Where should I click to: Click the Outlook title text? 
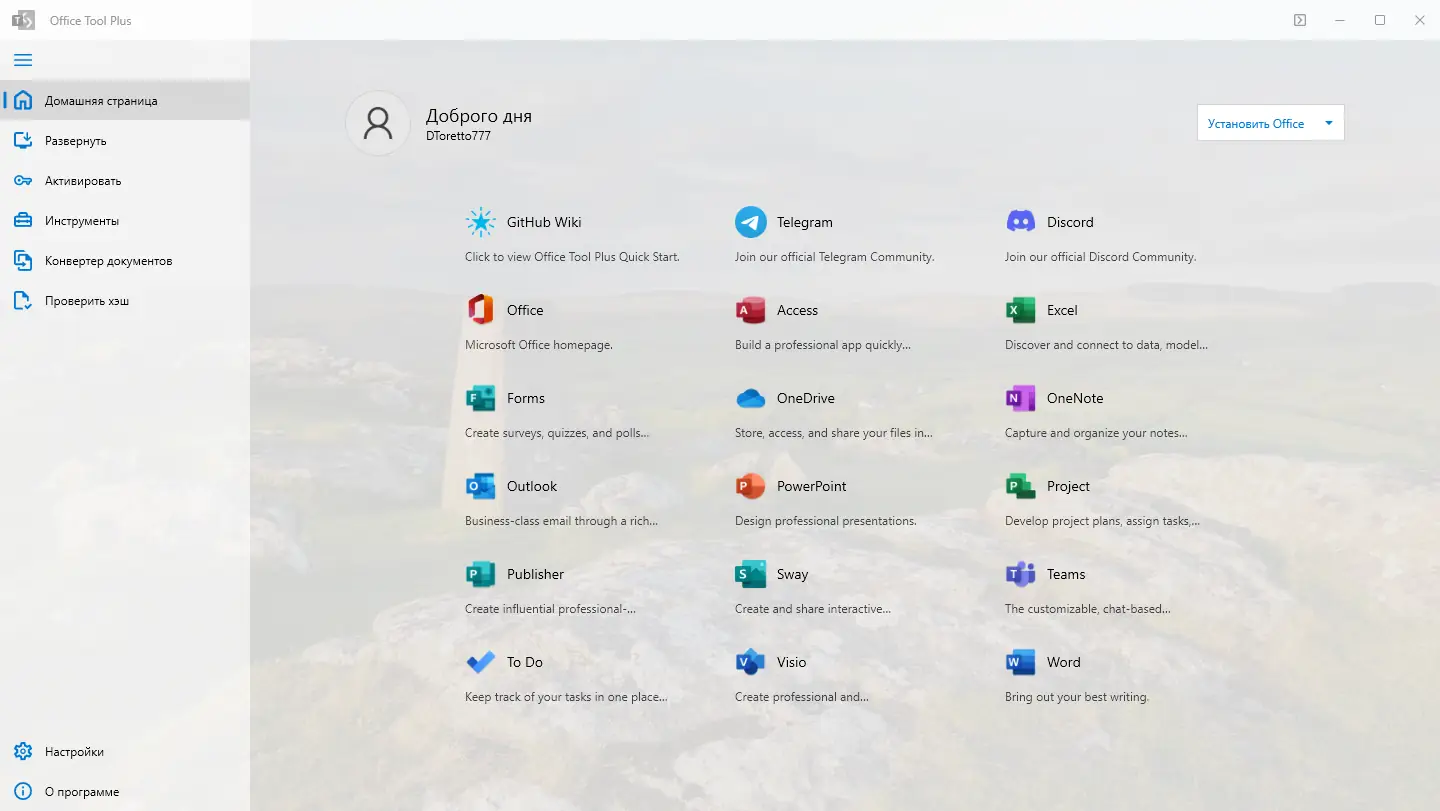point(532,486)
